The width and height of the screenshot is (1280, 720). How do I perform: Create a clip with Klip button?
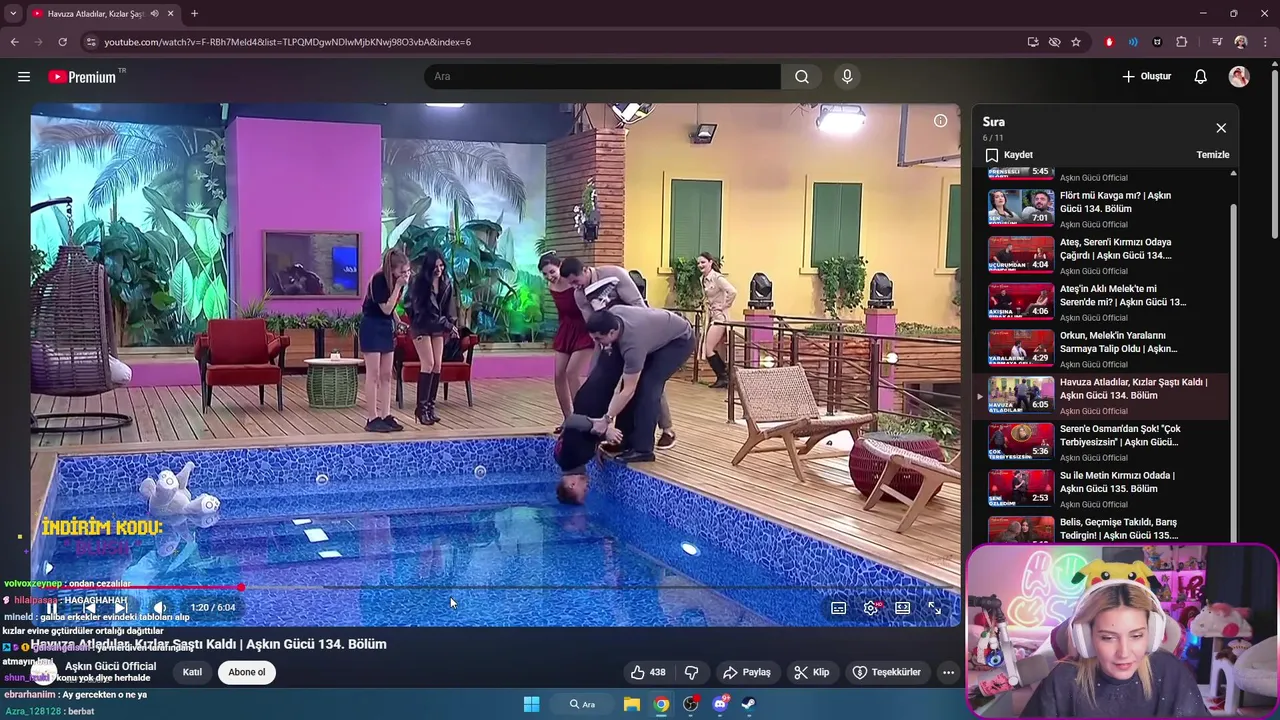point(811,672)
